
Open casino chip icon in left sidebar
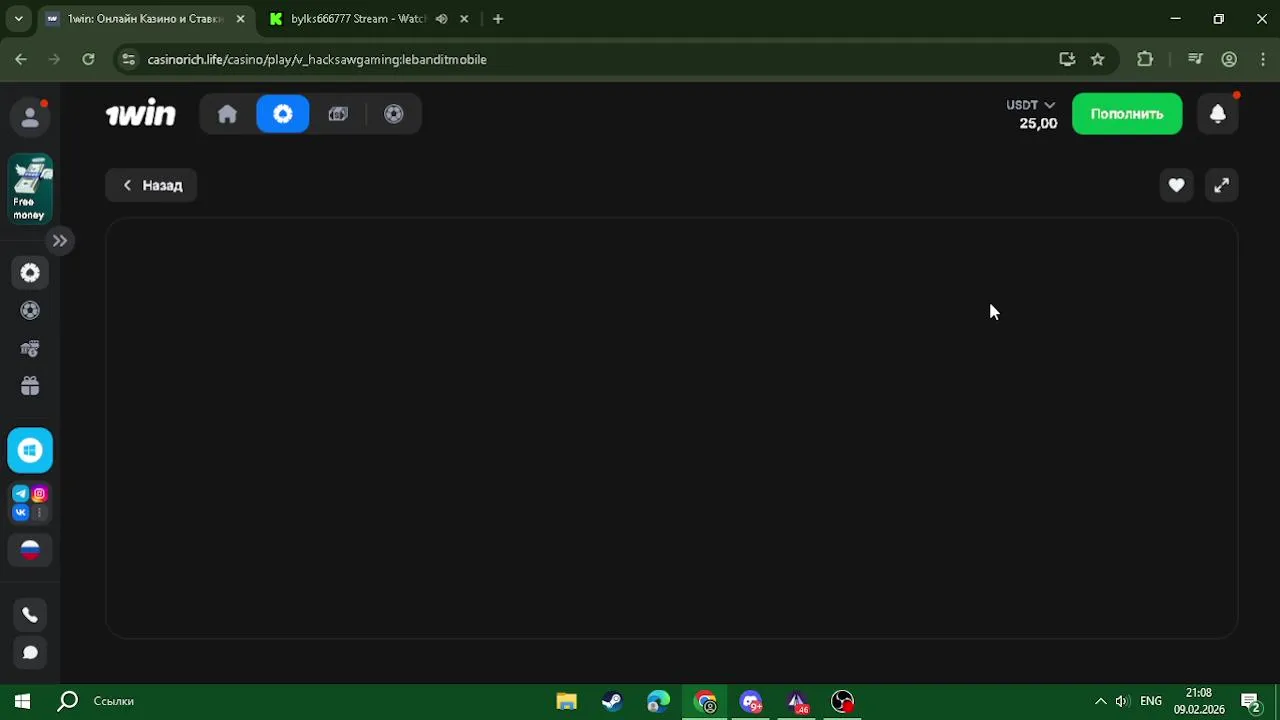click(x=30, y=273)
